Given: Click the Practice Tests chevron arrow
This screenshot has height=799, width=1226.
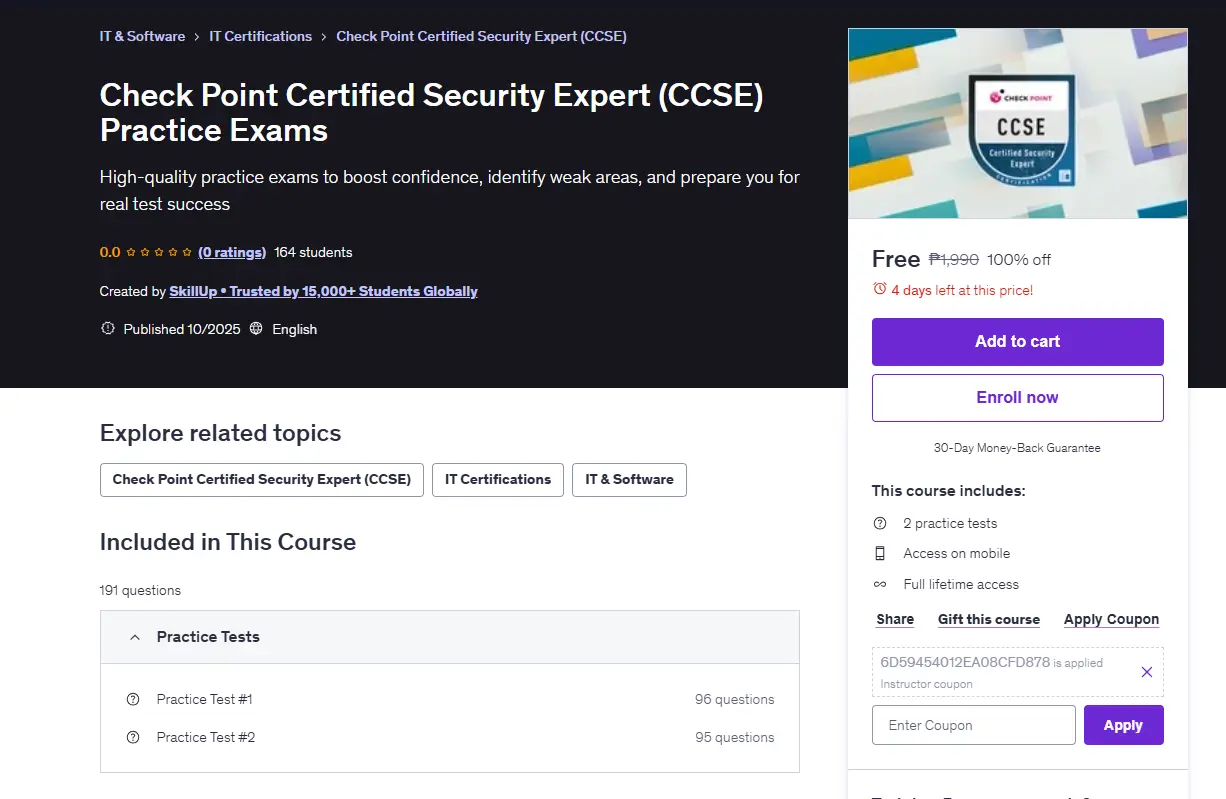Looking at the screenshot, I should pyautogui.click(x=134, y=637).
